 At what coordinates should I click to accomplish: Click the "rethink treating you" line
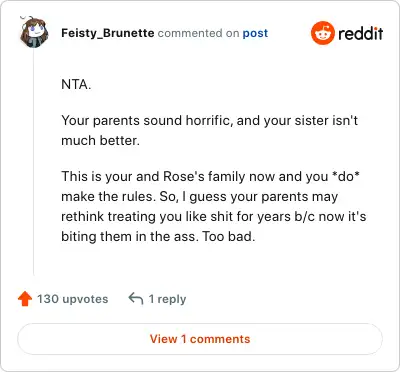click(214, 216)
